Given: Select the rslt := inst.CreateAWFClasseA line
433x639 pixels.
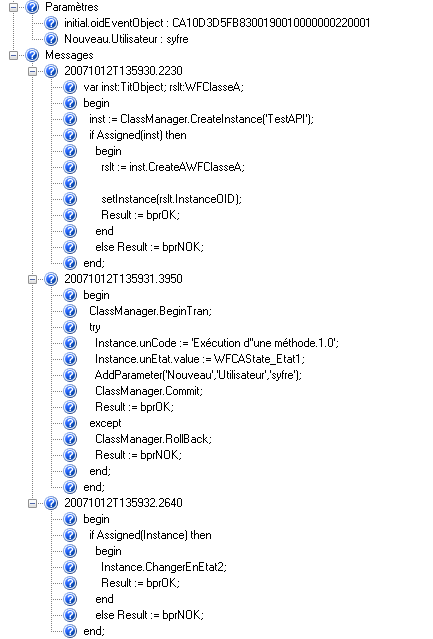Looking at the screenshot, I should 173,167.
